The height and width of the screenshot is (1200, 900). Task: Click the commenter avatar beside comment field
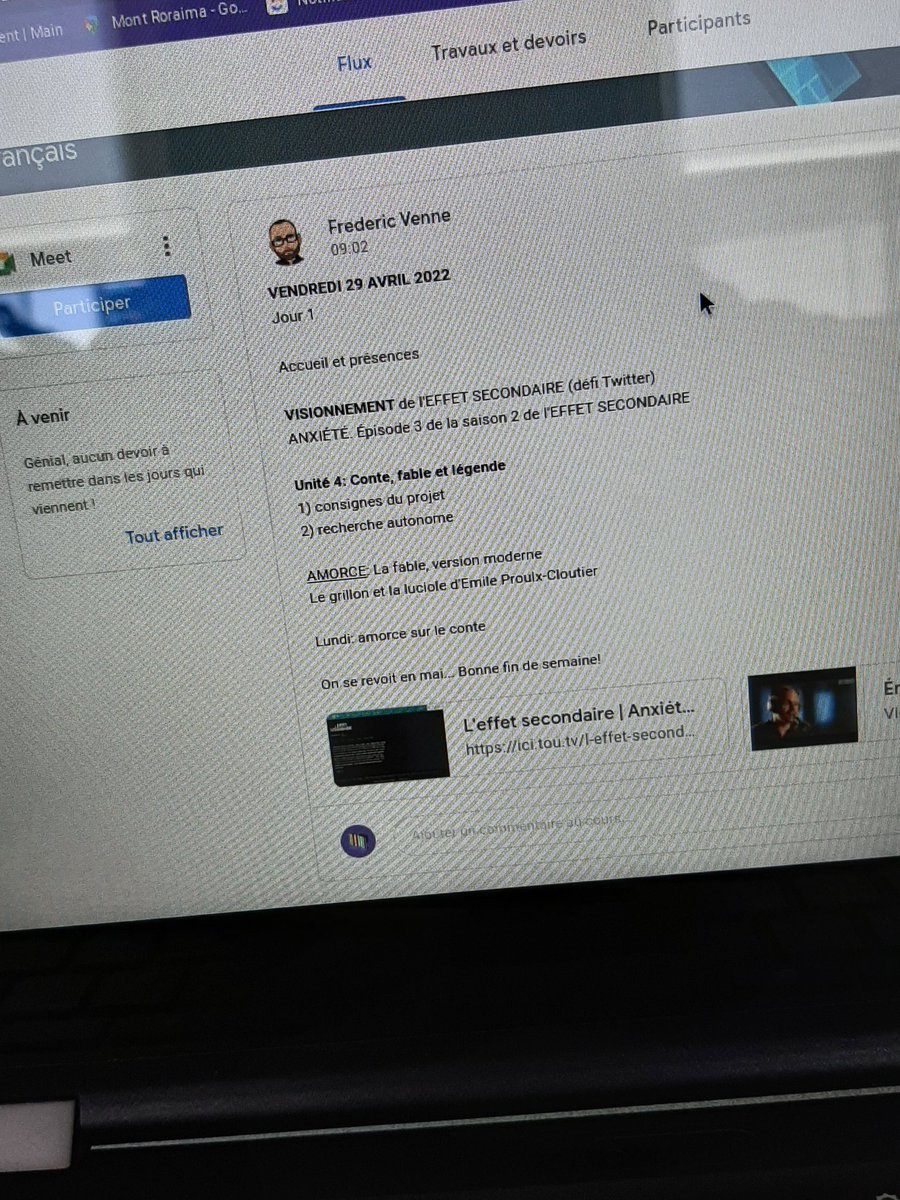pos(358,841)
